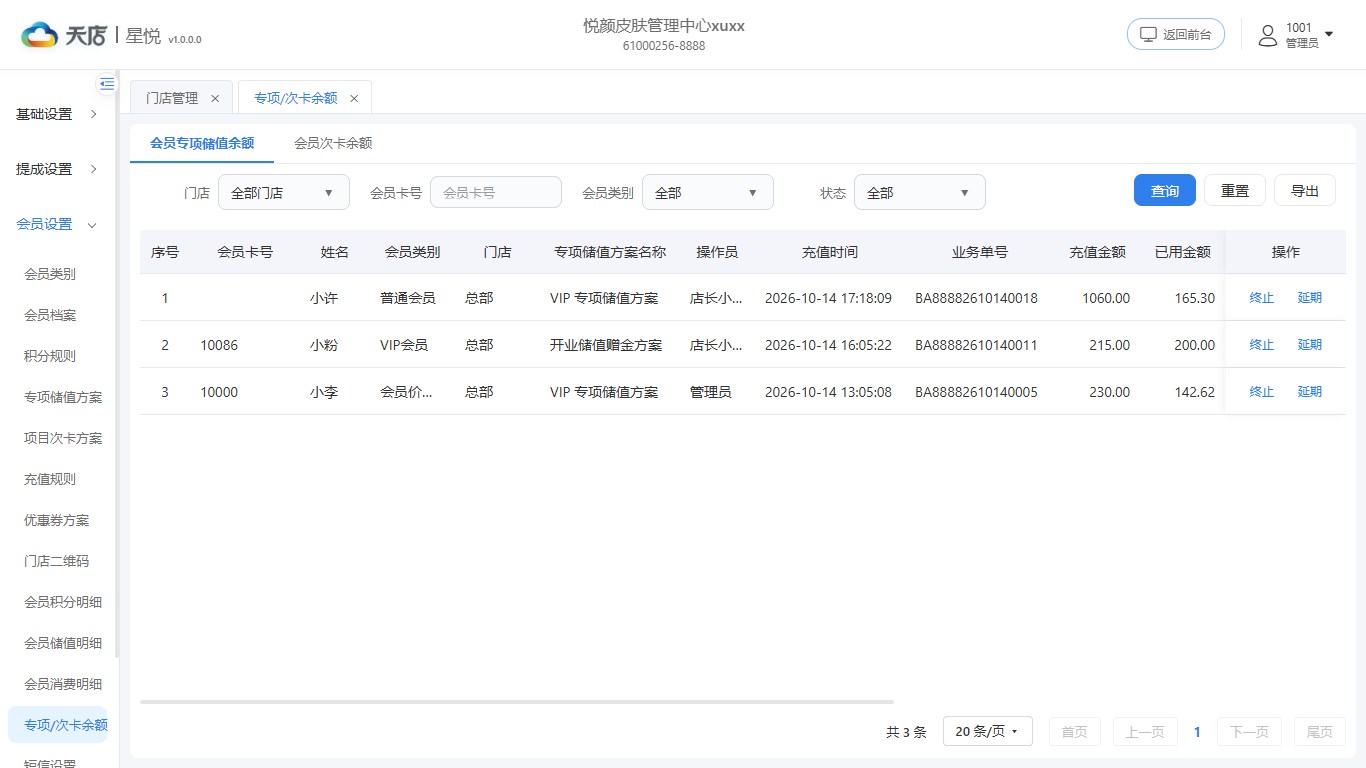Open the 门店 dropdown showing 全部门店
The image size is (1366, 768).
point(284,193)
